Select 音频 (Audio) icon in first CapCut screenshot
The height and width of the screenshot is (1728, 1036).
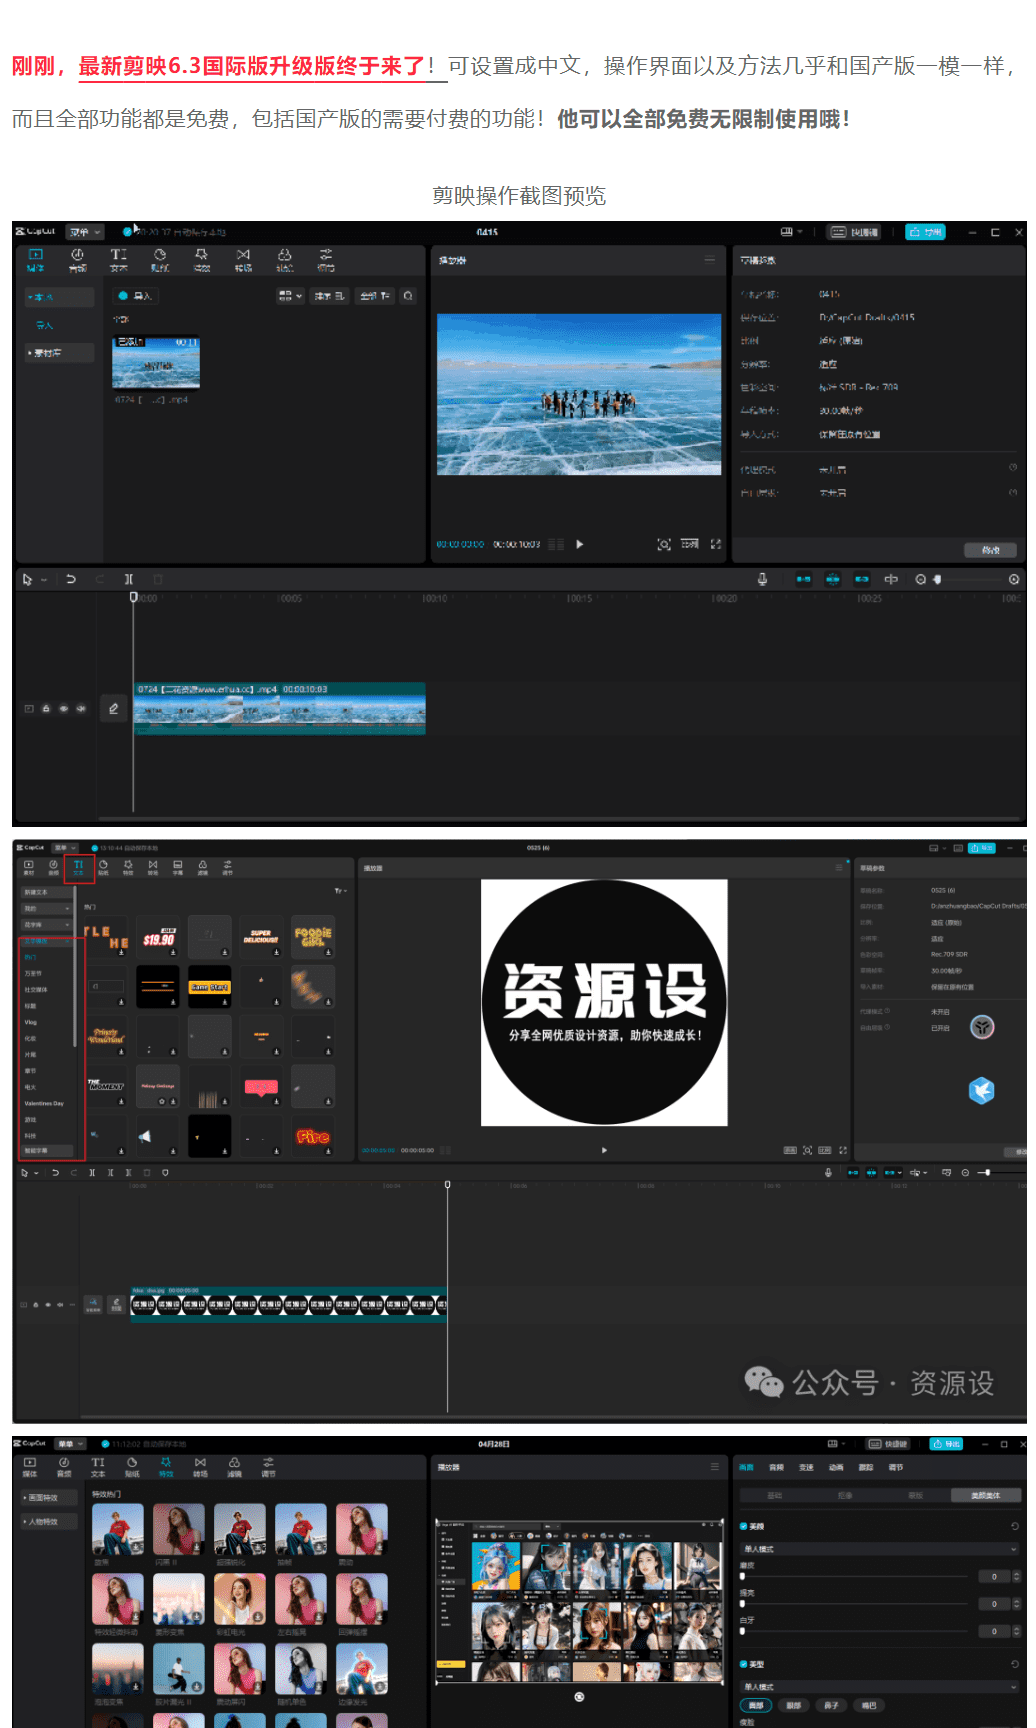[77, 260]
